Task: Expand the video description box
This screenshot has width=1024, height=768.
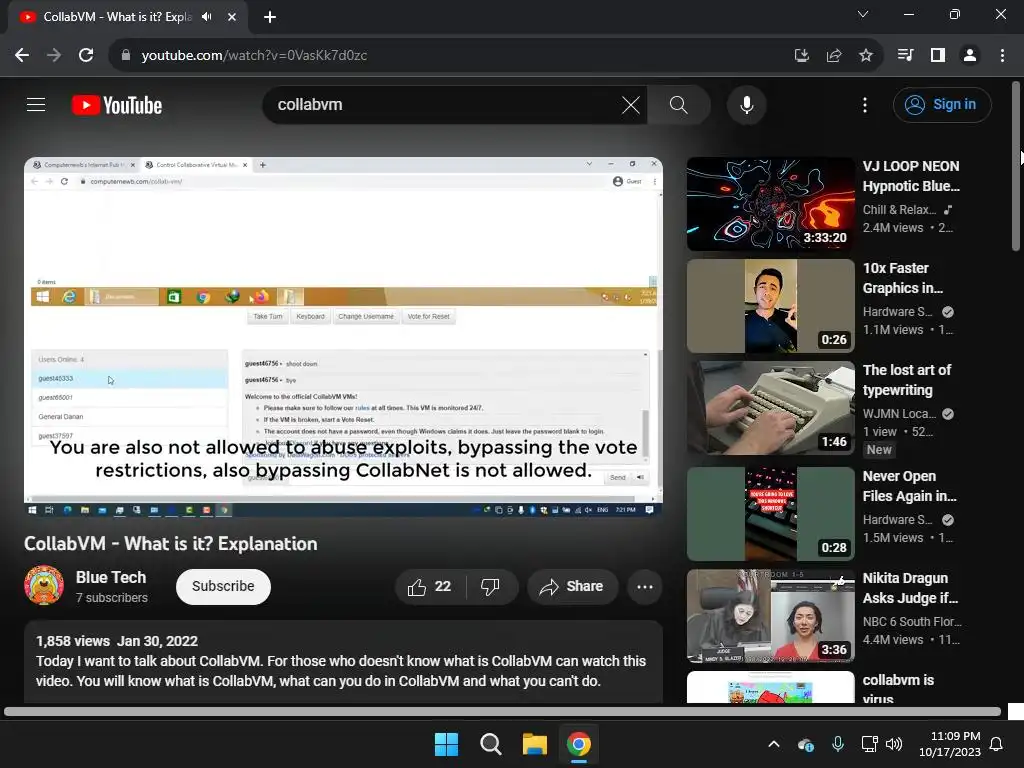Action: pos(344,662)
